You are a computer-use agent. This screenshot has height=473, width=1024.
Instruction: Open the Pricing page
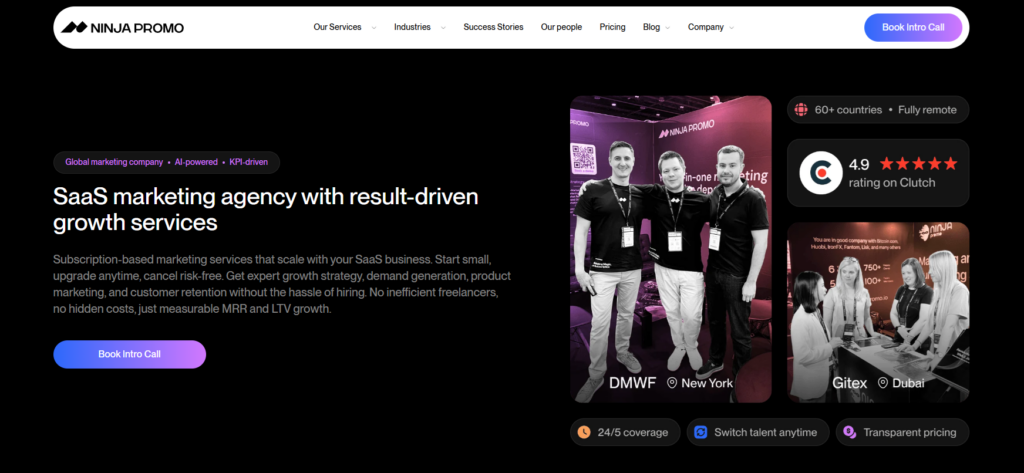coord(613,27)
